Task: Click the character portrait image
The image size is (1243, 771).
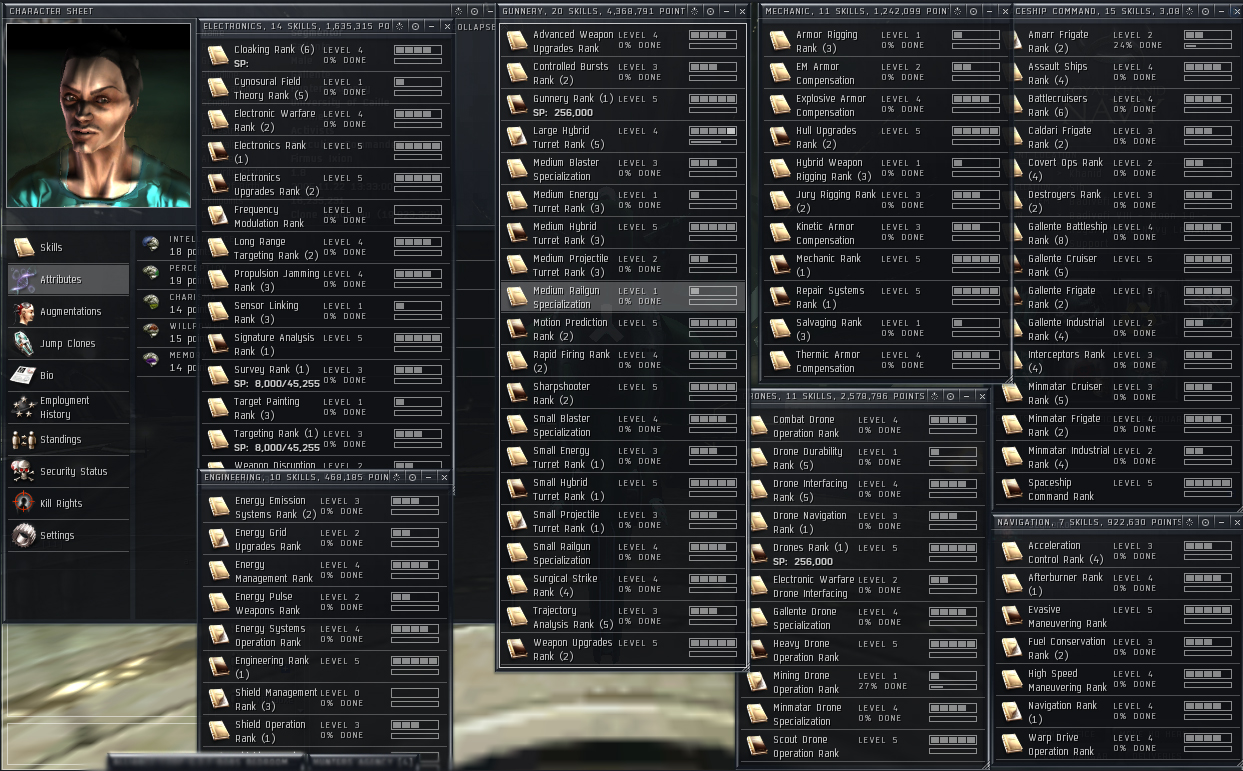Action: (x=98, y=115)
